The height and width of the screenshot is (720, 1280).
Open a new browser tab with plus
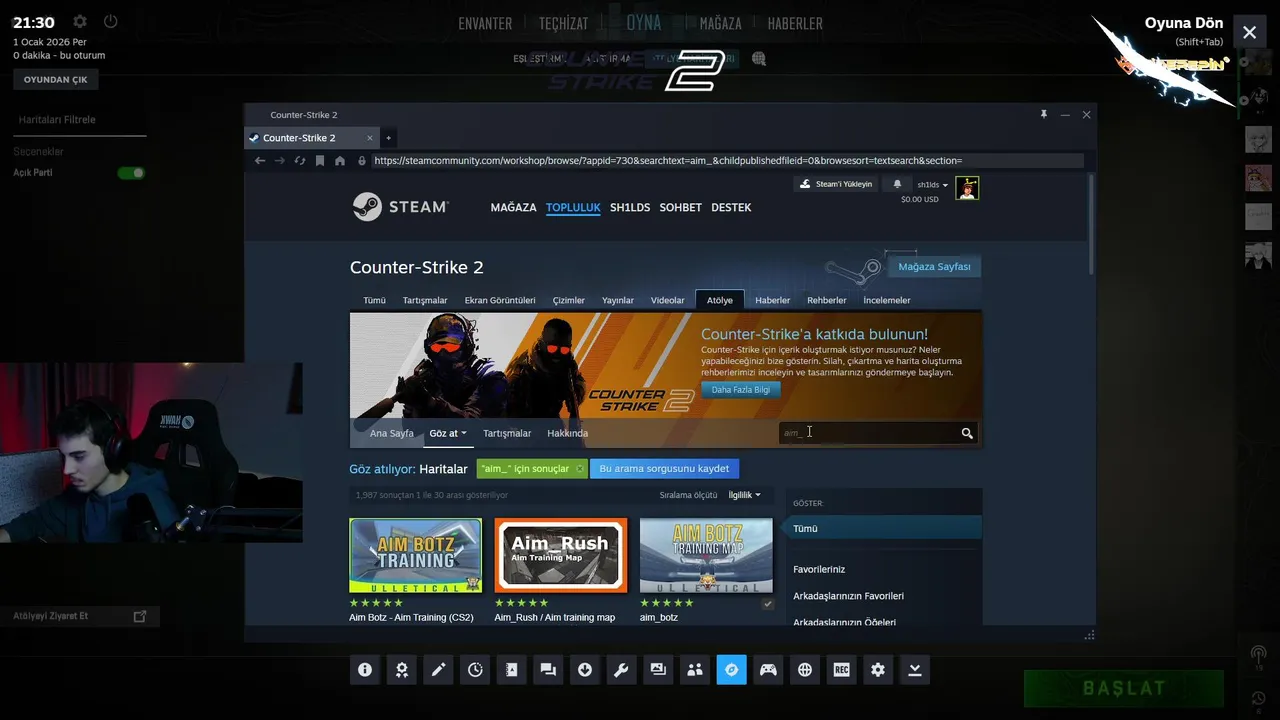388,138
